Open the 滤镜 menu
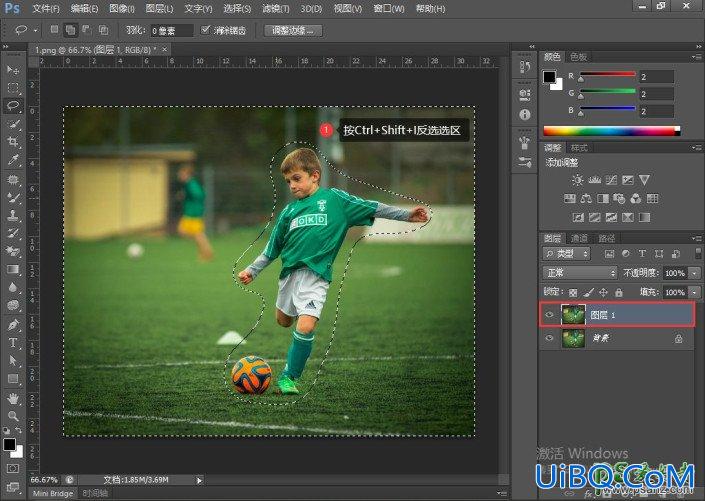Viewport: 705px width, 501px height. coord(276,9)
